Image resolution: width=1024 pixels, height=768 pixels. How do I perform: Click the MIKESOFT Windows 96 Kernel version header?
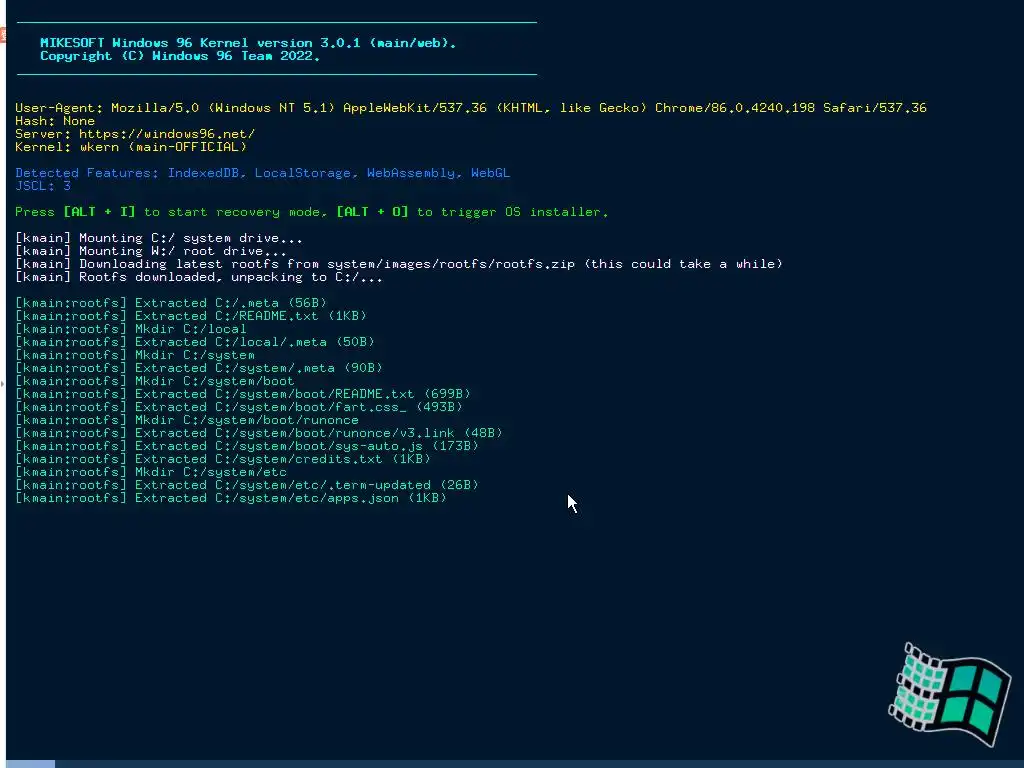[248, 43]
